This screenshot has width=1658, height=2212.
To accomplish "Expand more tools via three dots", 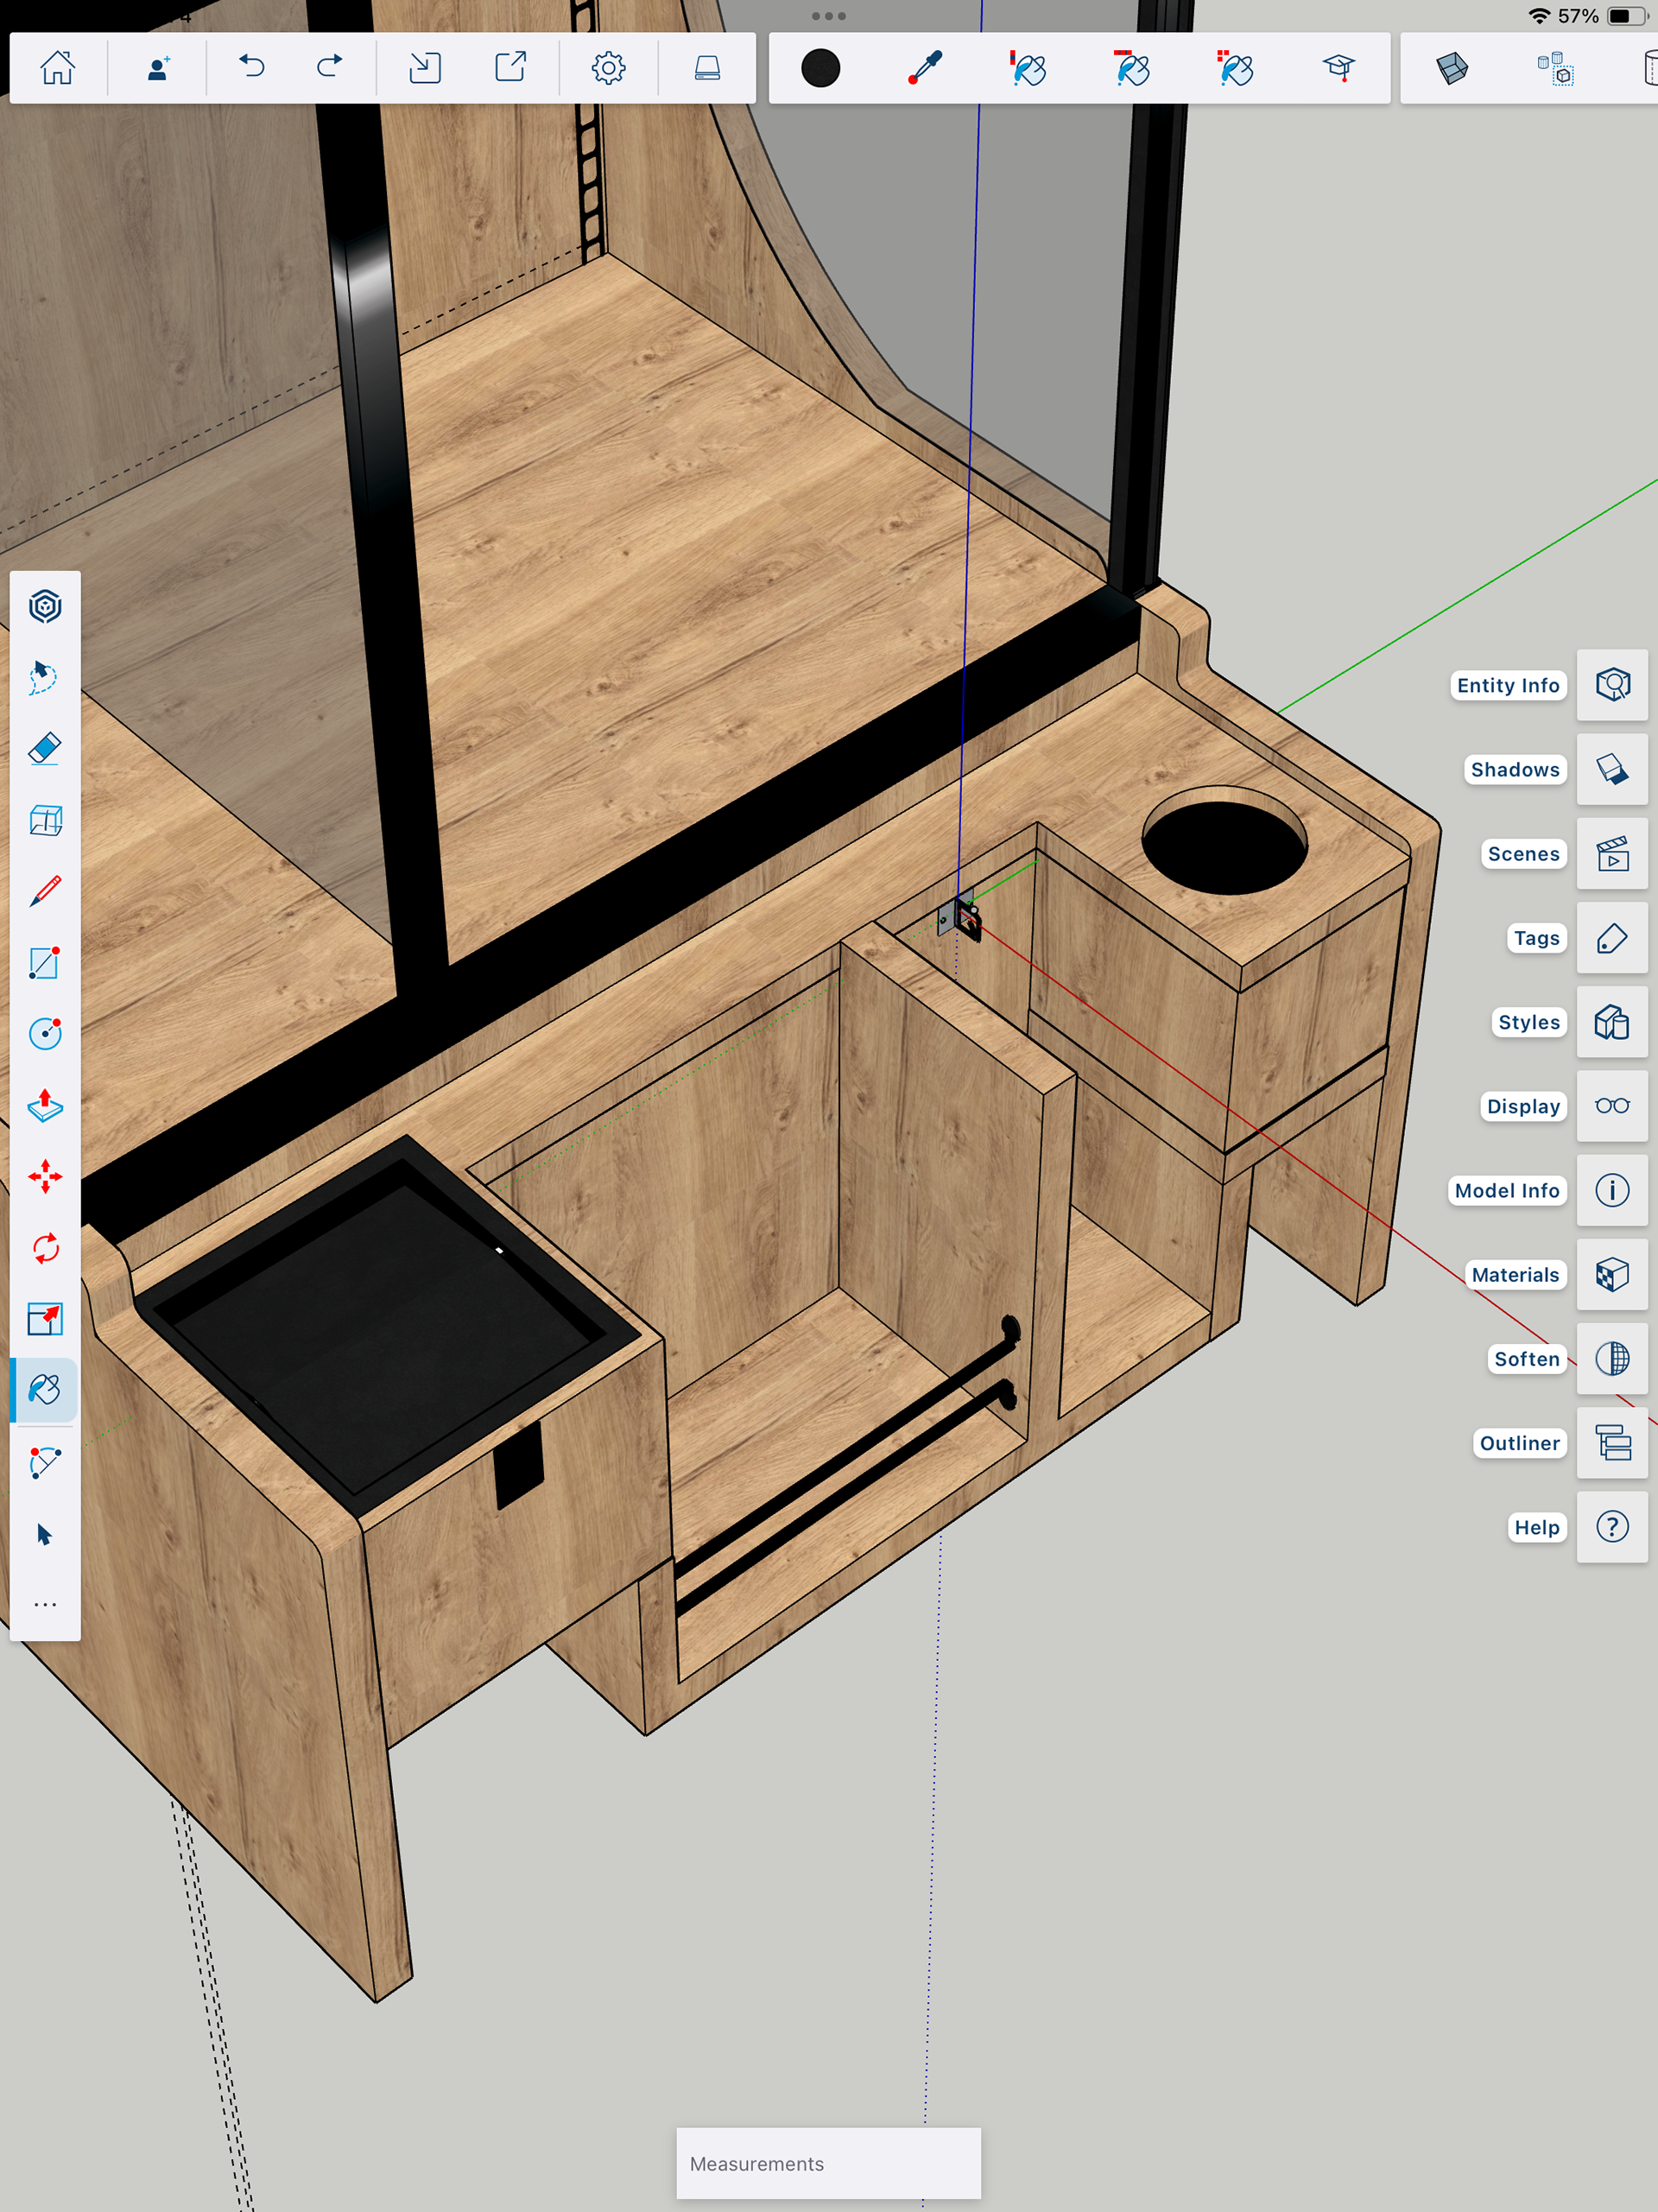I will 45,1604.
